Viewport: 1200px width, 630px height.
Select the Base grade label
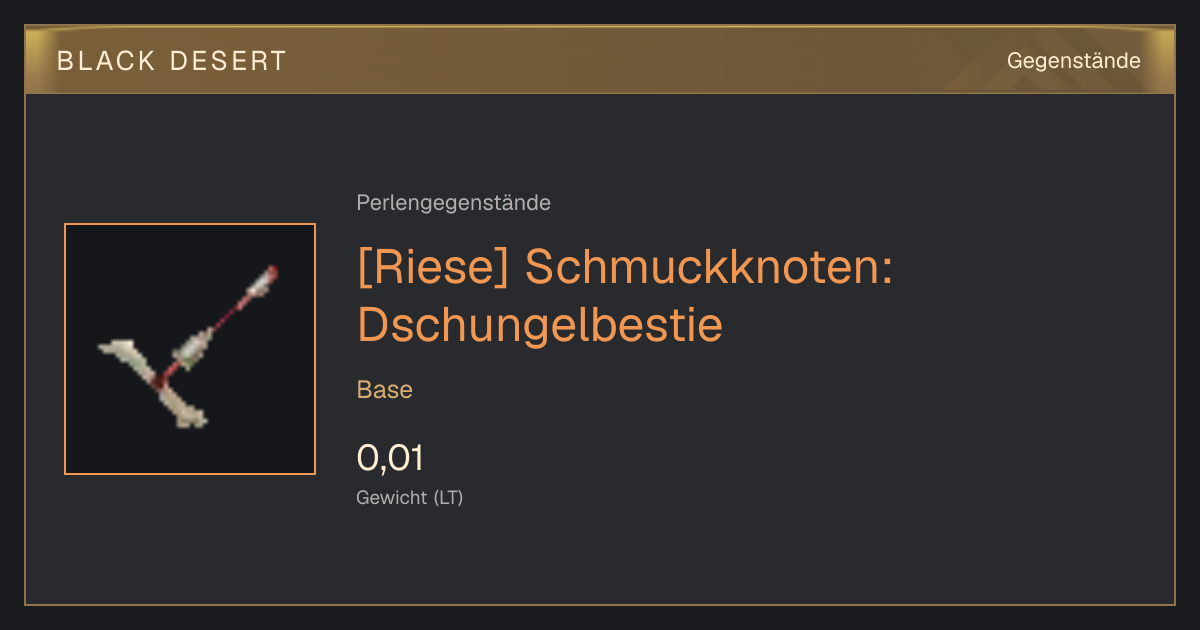coord(385,390)
